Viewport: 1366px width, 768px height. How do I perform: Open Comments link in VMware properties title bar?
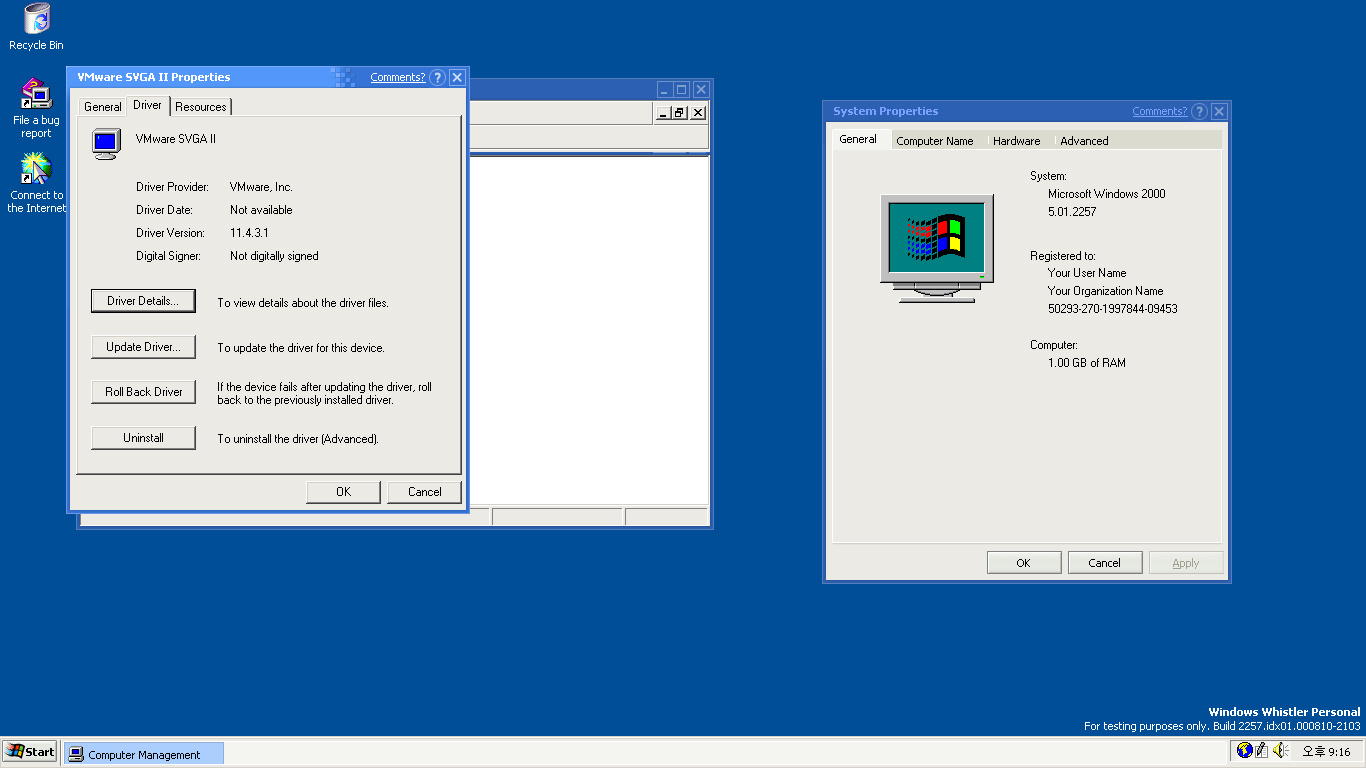[397, 77]
